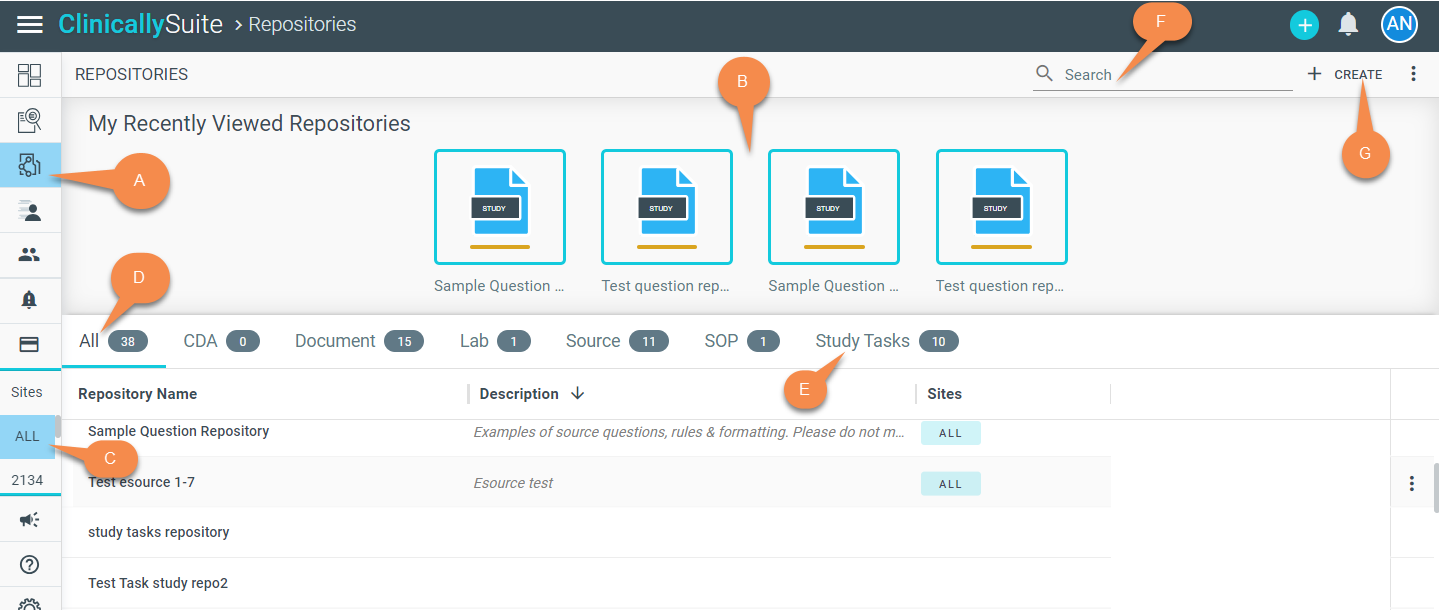The width and height of the screenshot is (1439, 610).
Task: Click the CREATE button
Action: (1345, 74)
